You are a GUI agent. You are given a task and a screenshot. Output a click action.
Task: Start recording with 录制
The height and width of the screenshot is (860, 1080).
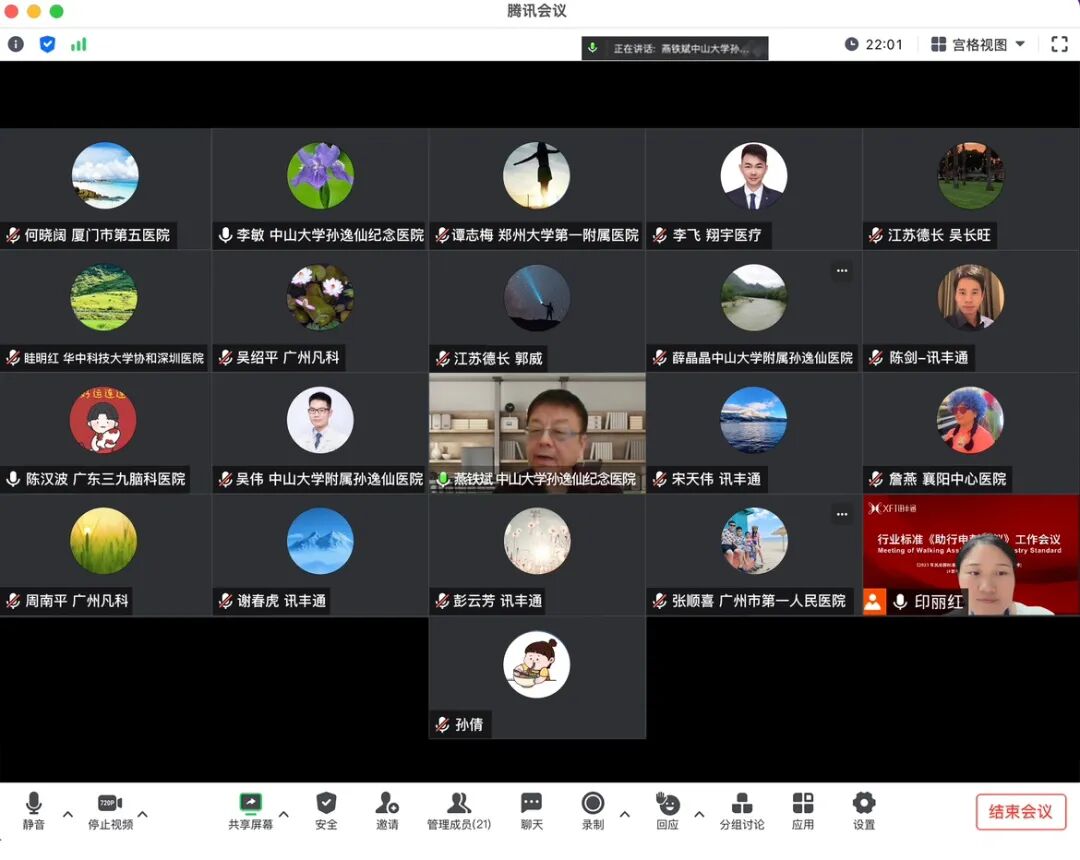pyautogui.click(x=592, y=811)
